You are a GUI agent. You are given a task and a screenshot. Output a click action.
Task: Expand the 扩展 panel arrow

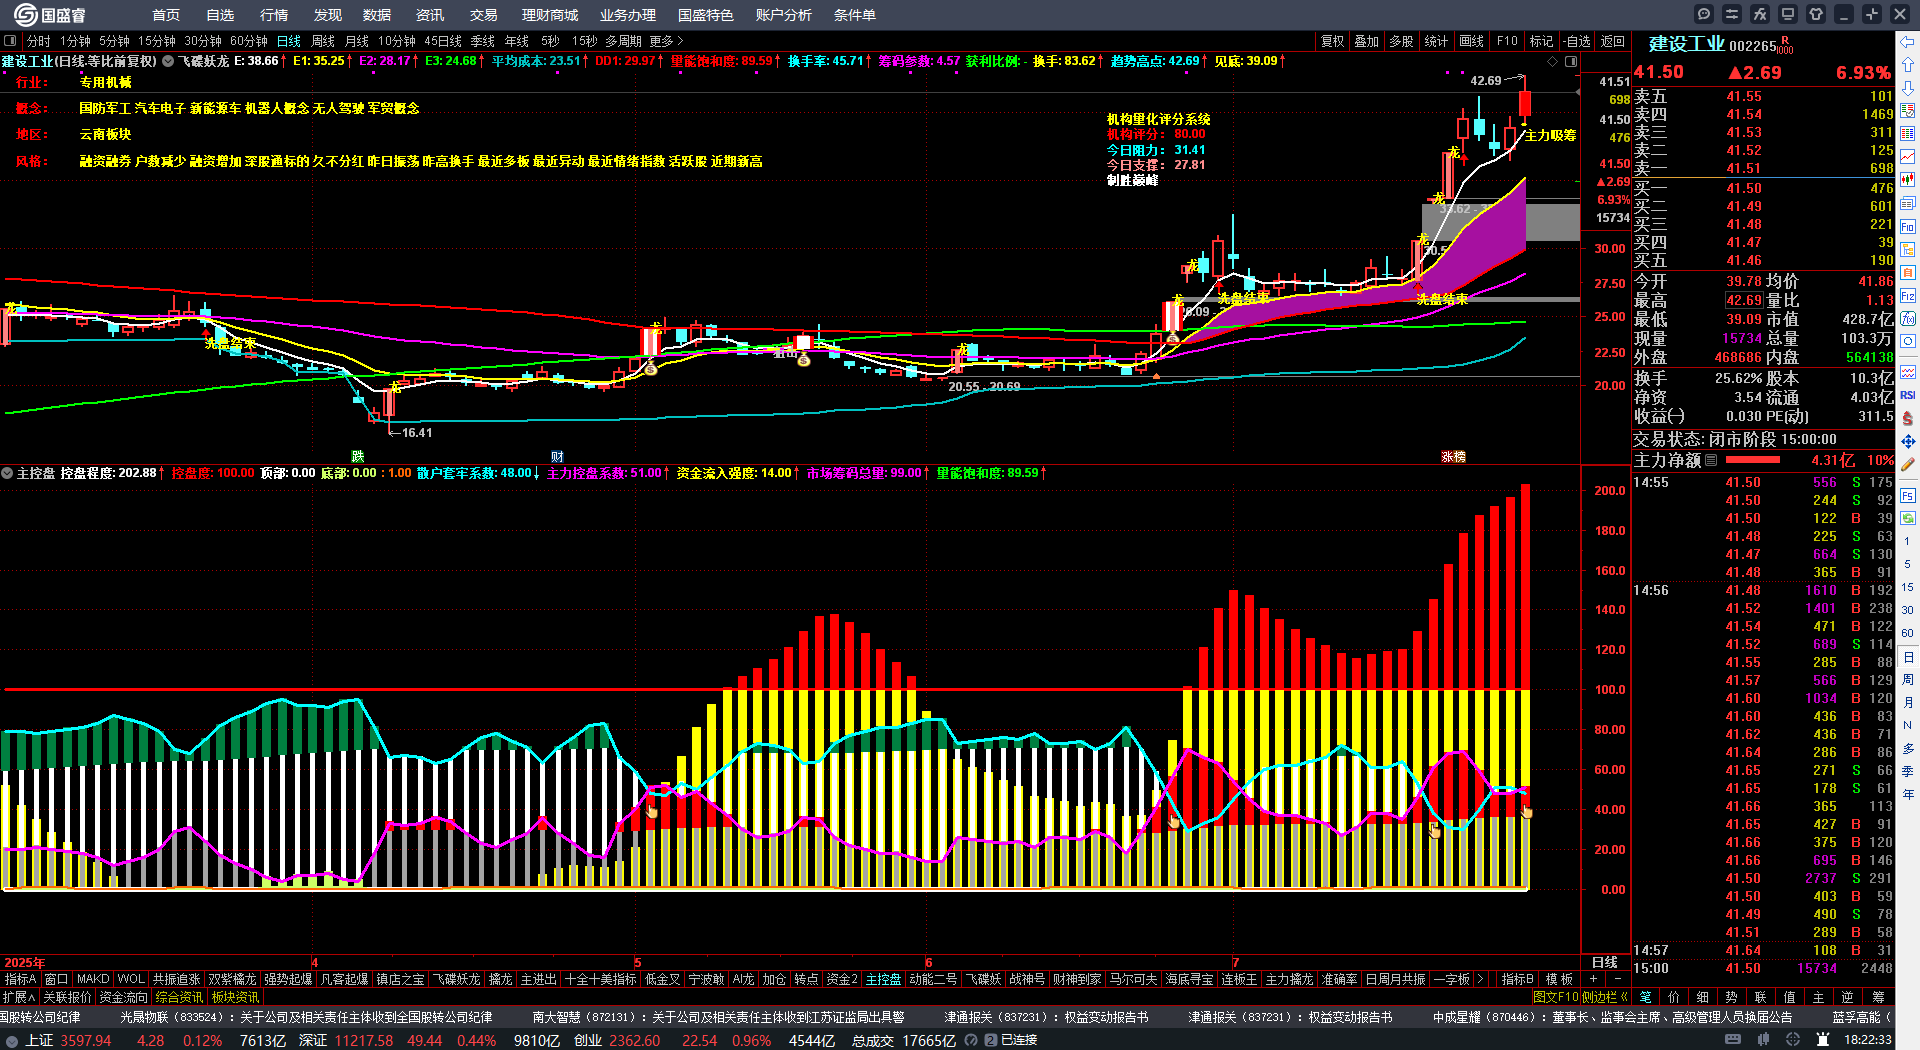click(19, 997)
